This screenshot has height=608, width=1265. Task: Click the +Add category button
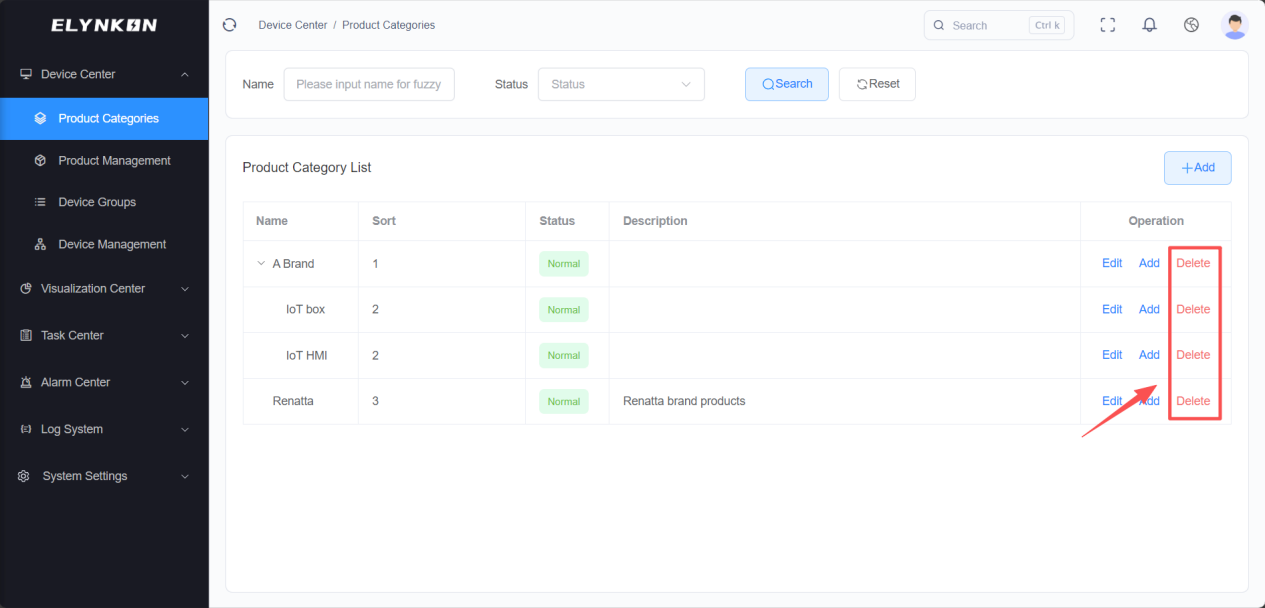1197,168
